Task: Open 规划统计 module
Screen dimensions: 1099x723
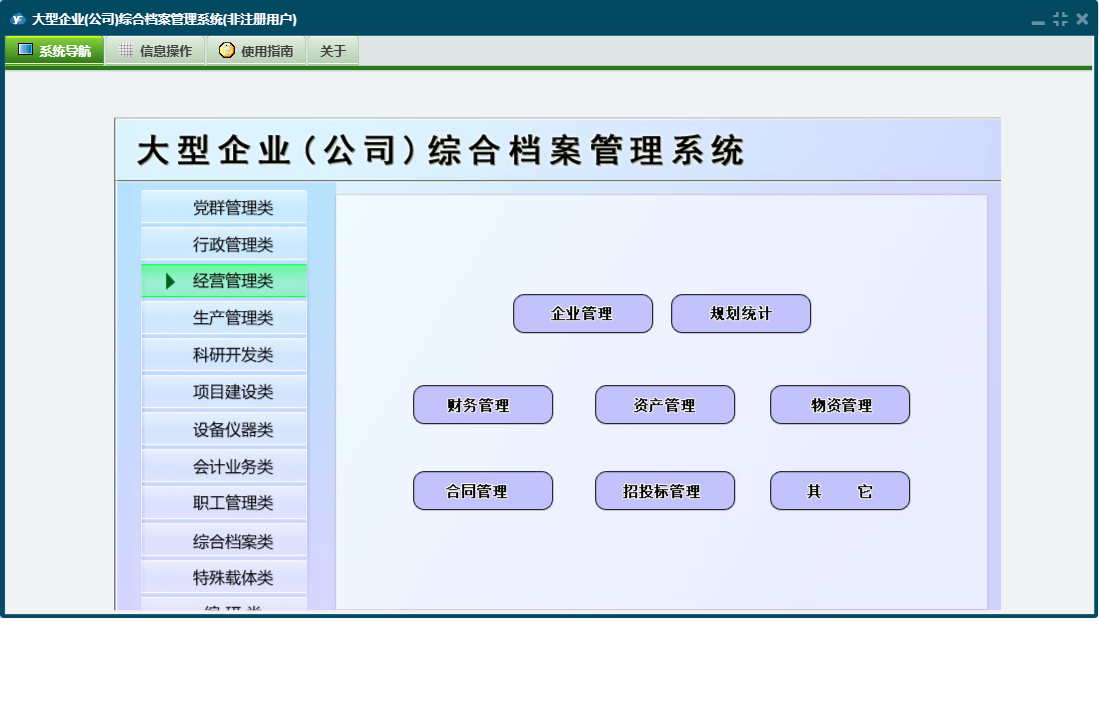Action: (x=741, y=313)
